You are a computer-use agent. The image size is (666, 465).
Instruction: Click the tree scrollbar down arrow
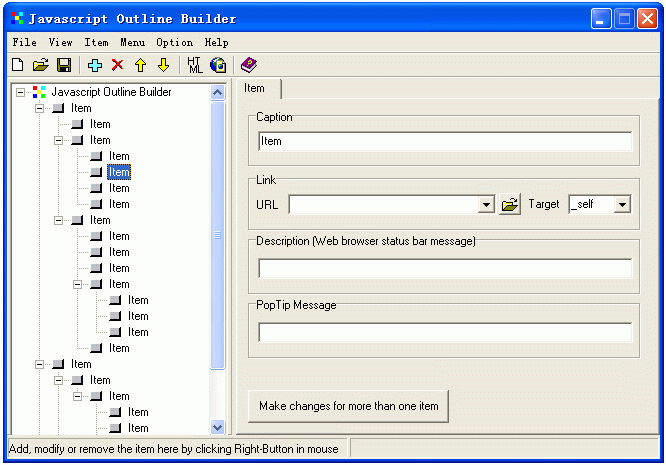217,427
